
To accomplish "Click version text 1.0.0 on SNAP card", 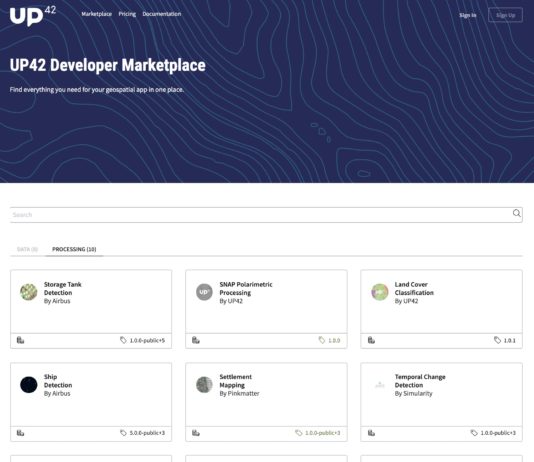I will coord(334,340).
